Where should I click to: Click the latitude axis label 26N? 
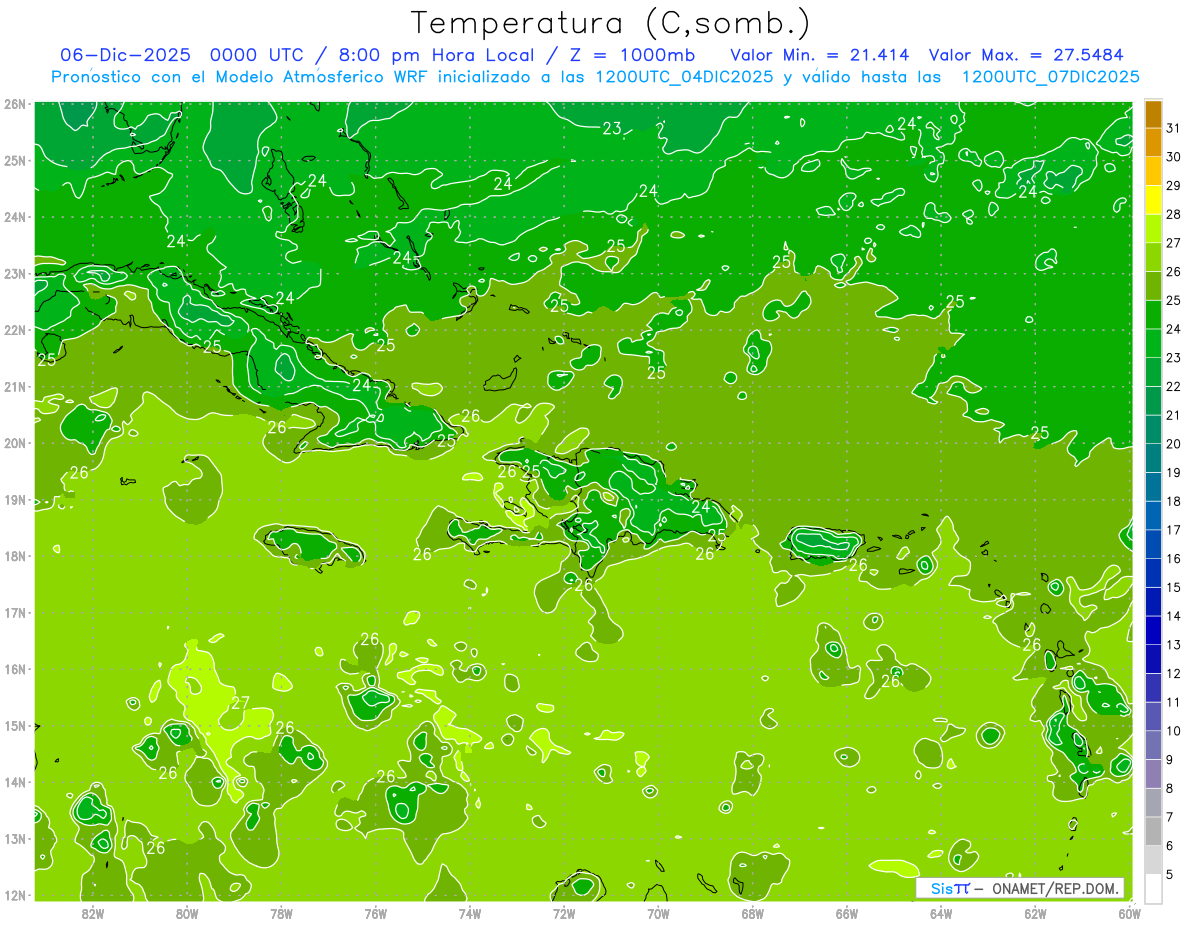[14, 104]
